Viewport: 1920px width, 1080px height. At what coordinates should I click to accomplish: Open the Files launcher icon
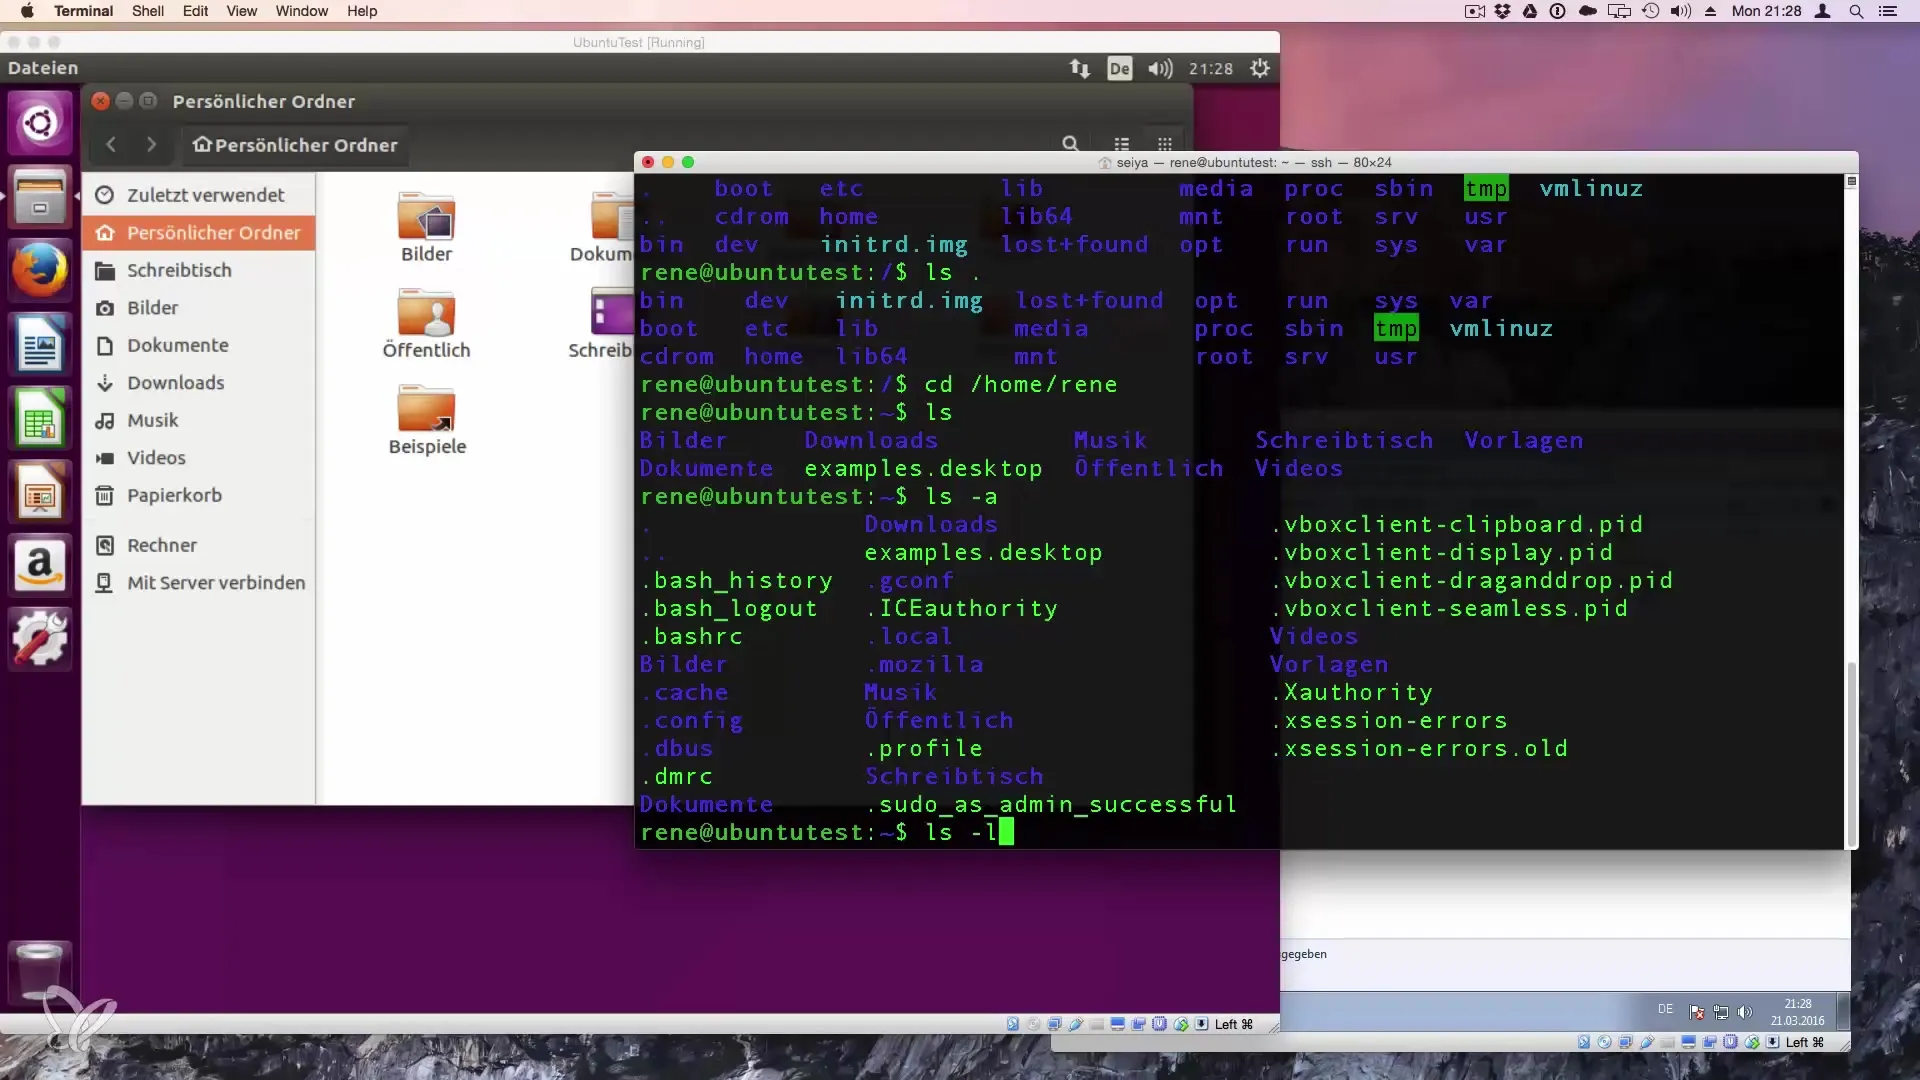40,196
